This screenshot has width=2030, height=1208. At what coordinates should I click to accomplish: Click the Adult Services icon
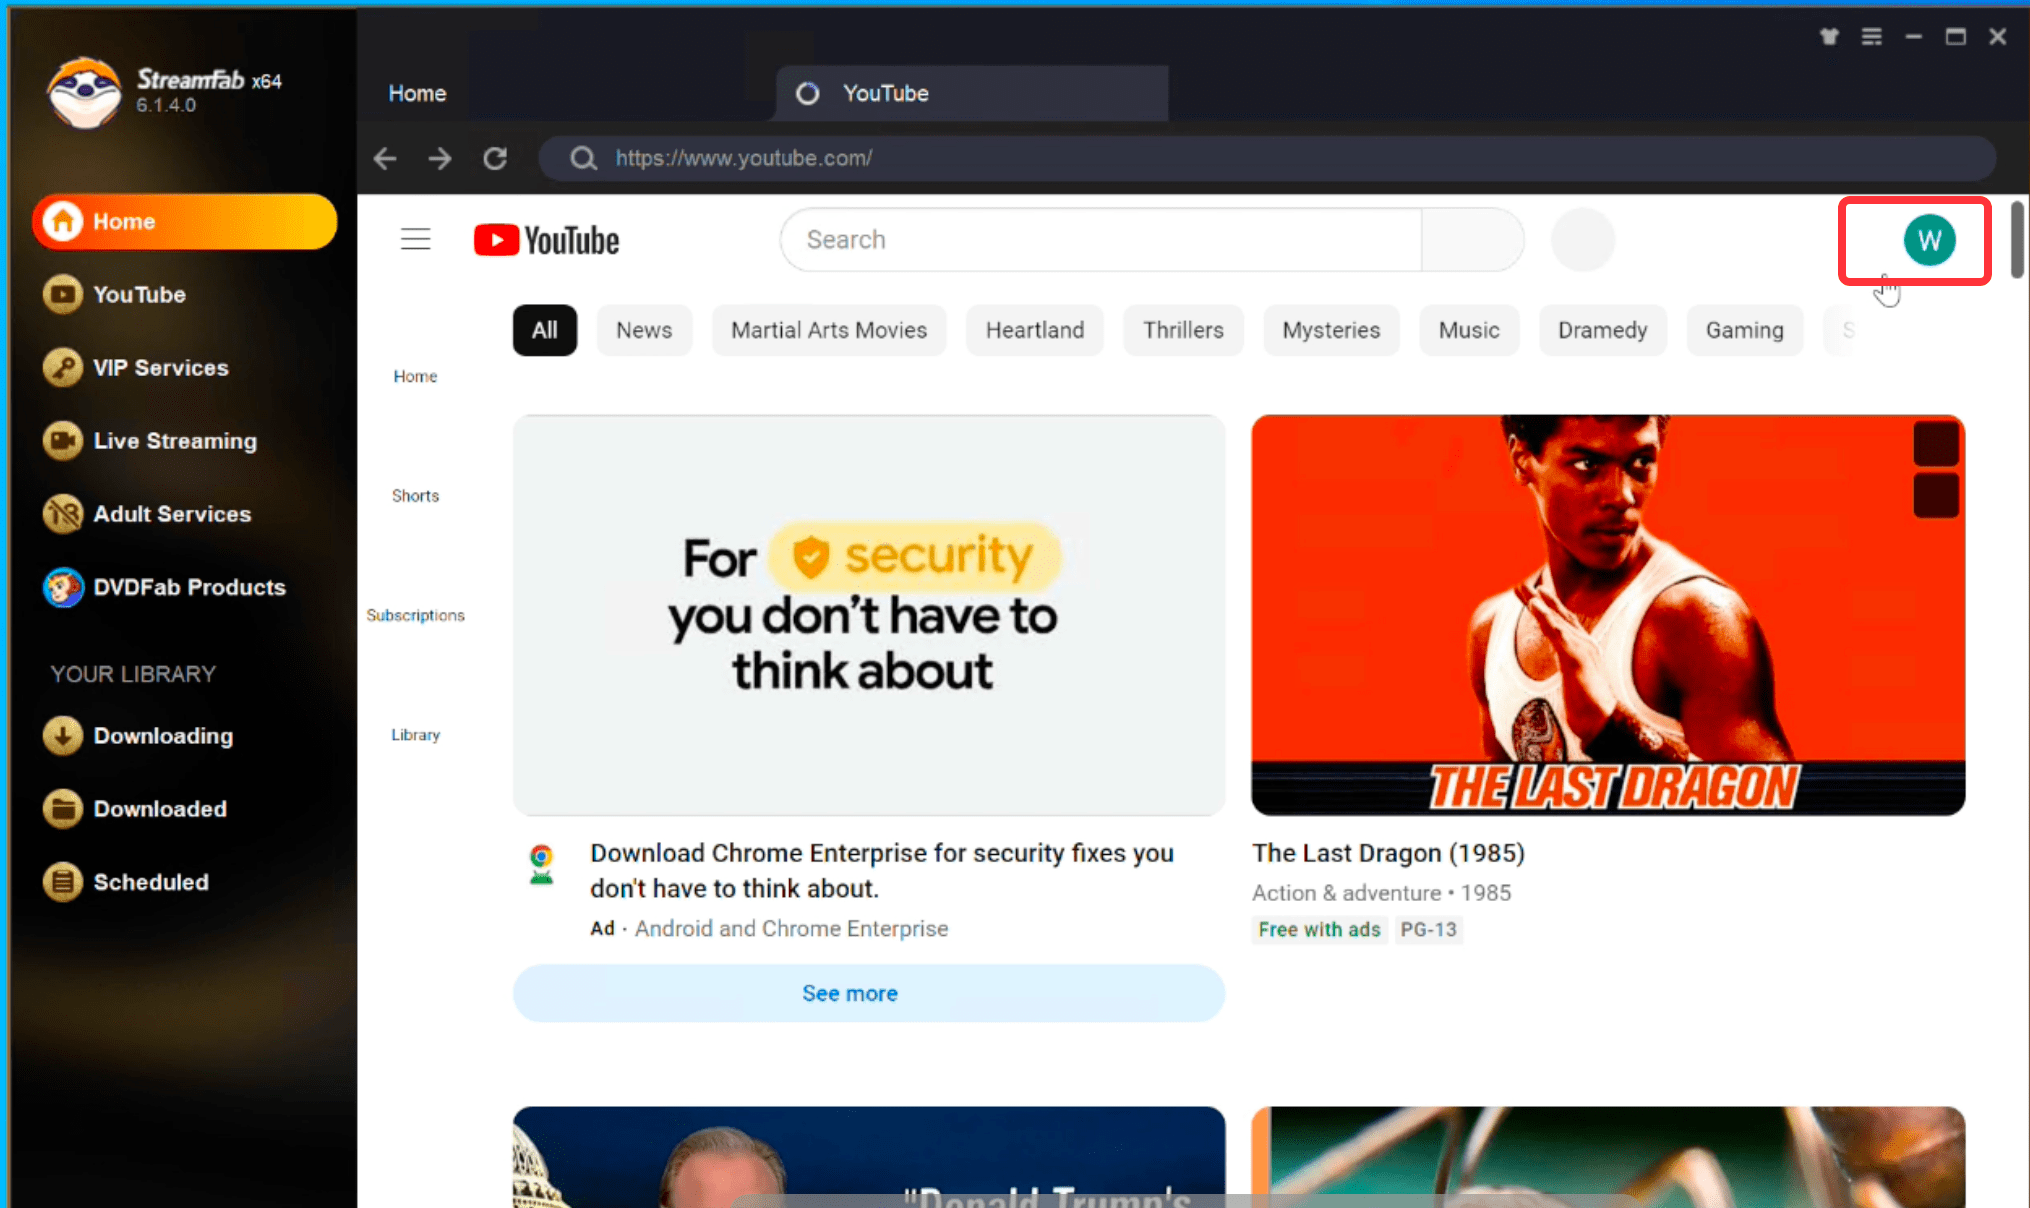pyautogui.click(x=63, y=514)
